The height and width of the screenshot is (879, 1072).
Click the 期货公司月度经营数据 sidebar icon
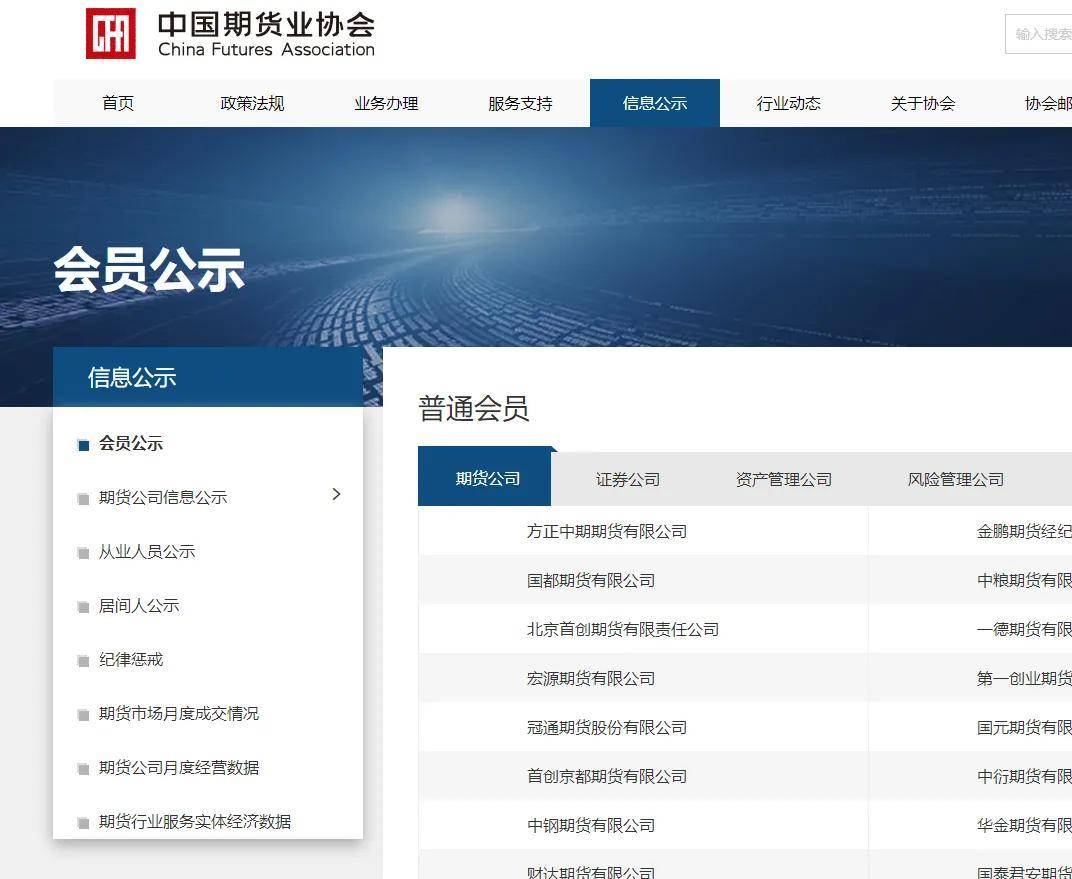83,767
